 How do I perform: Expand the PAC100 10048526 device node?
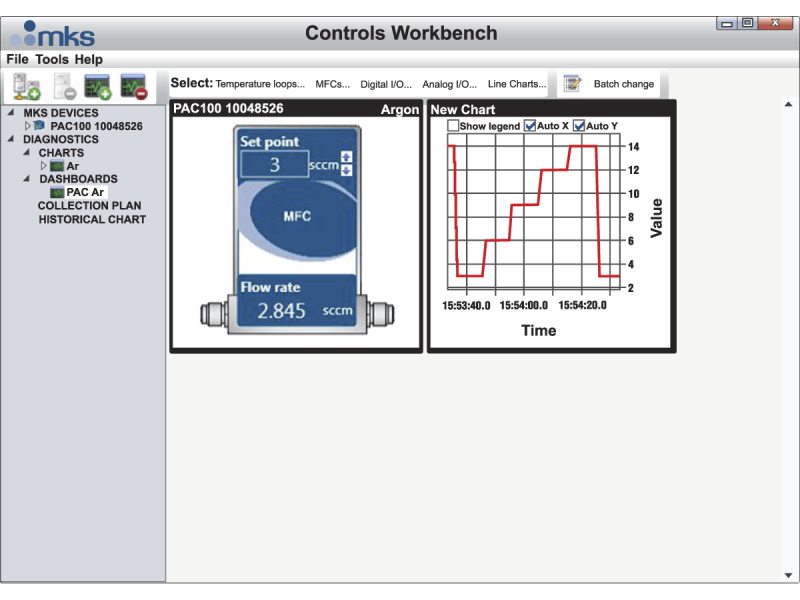[x=28, y=126]
